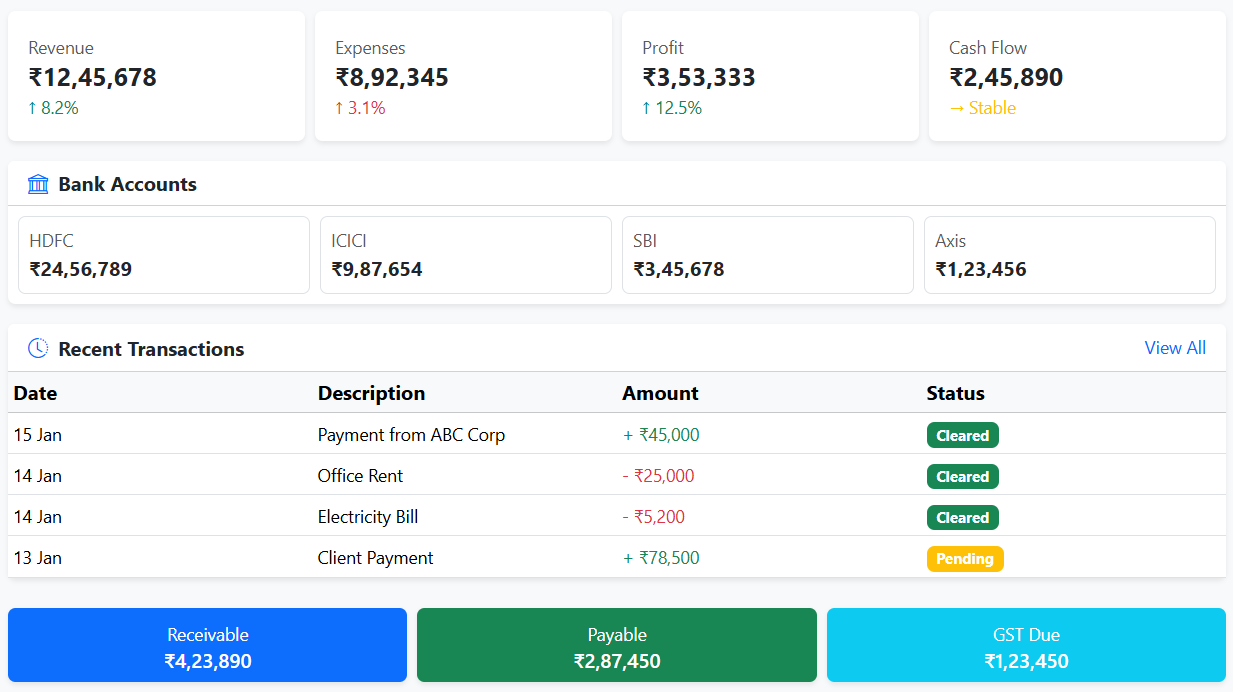Click the Revenue metric card
This screenshot has height=692, width=1233.
pos(156,76)
